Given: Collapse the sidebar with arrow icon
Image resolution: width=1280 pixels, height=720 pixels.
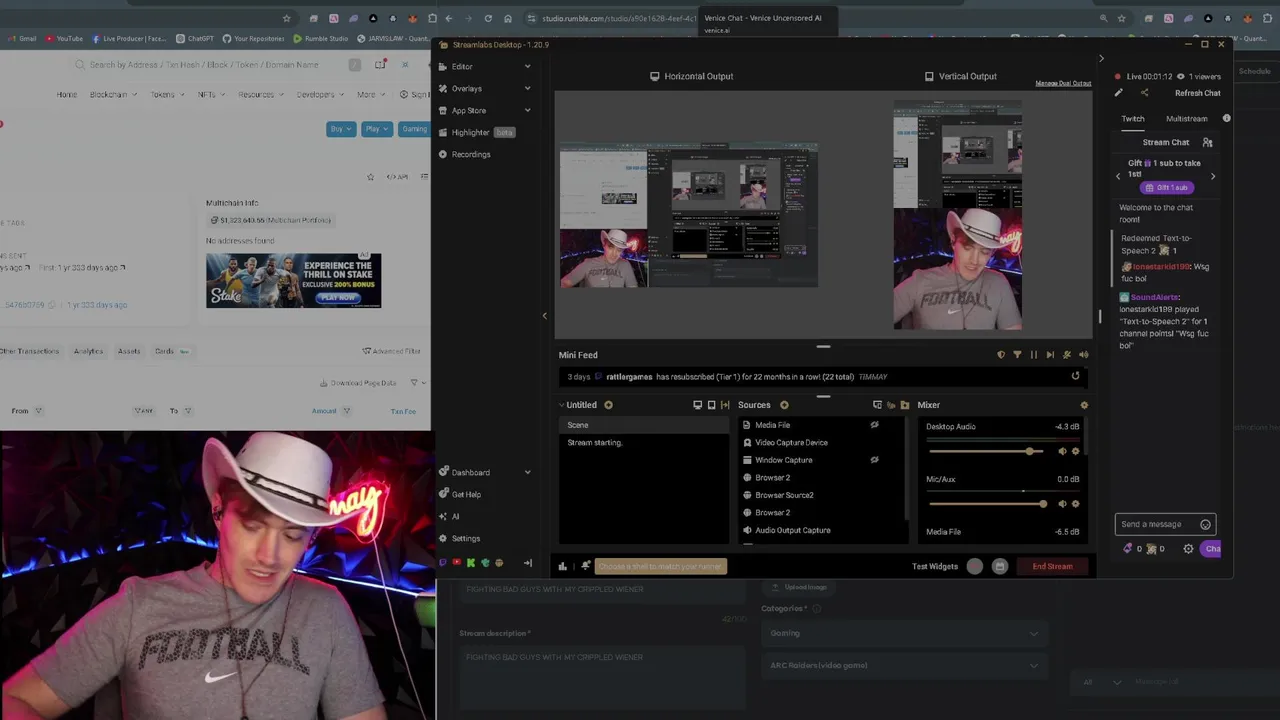Looking at the screenshot, I should pos(527,563).
